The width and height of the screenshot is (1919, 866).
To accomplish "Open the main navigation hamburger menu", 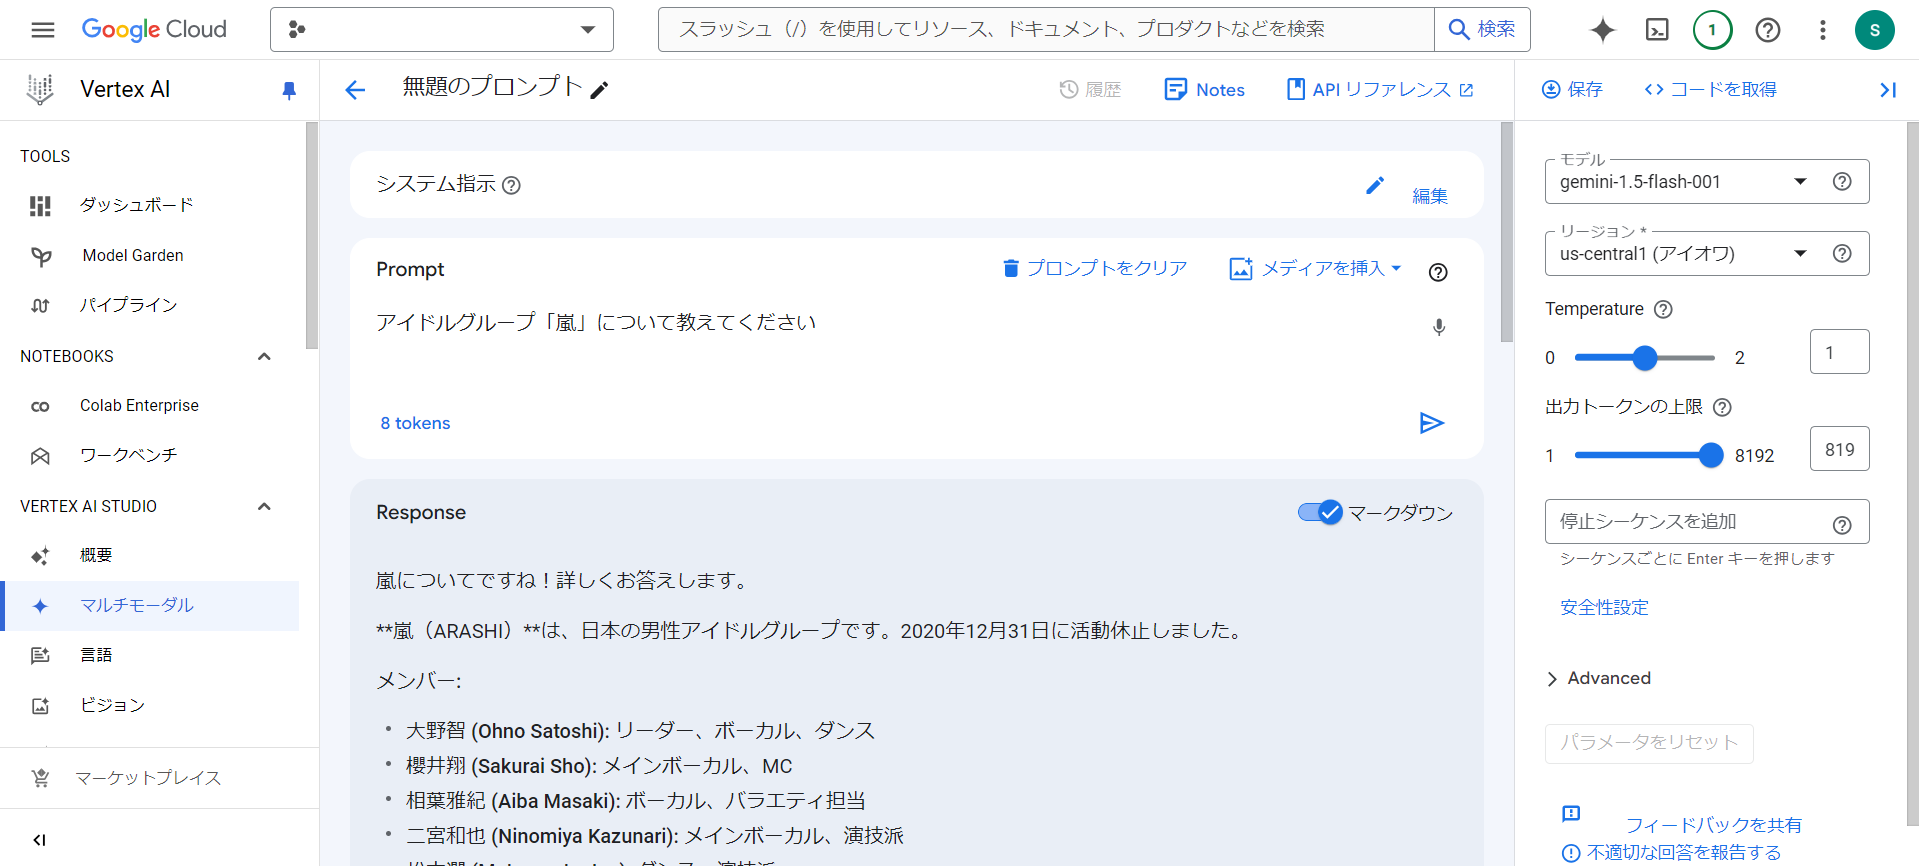I will [43, 30].
